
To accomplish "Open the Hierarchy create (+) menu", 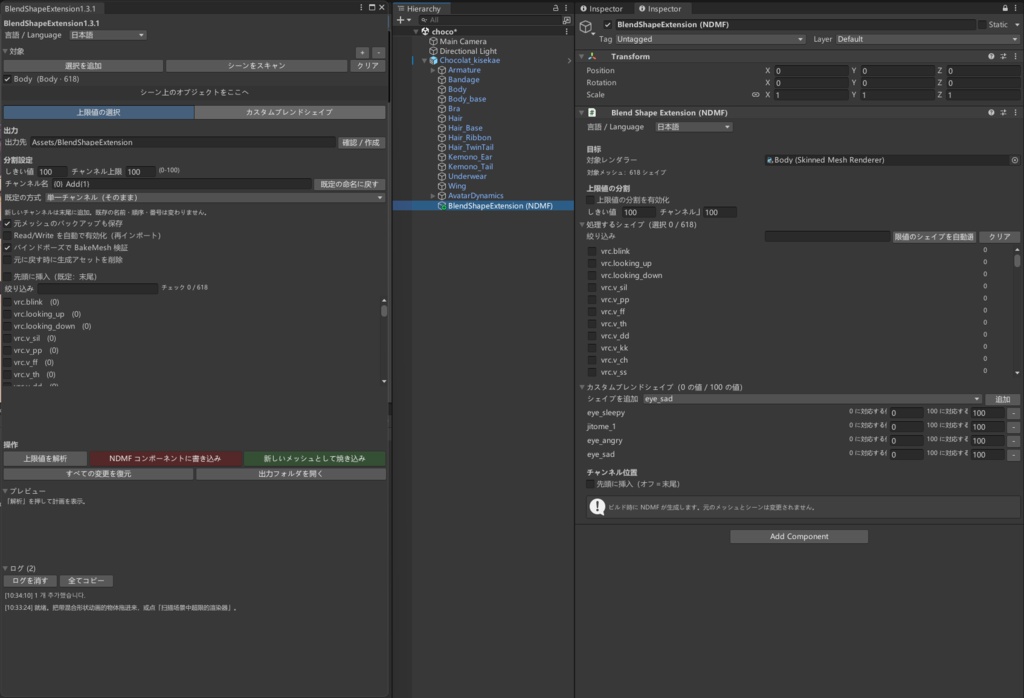I will [x=403, y=20].
